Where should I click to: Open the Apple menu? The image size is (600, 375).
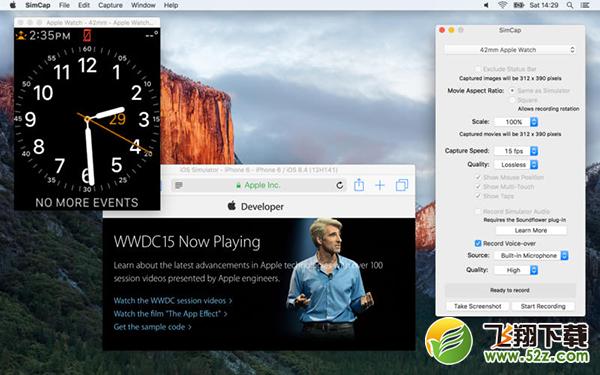(x=13, y=5)
